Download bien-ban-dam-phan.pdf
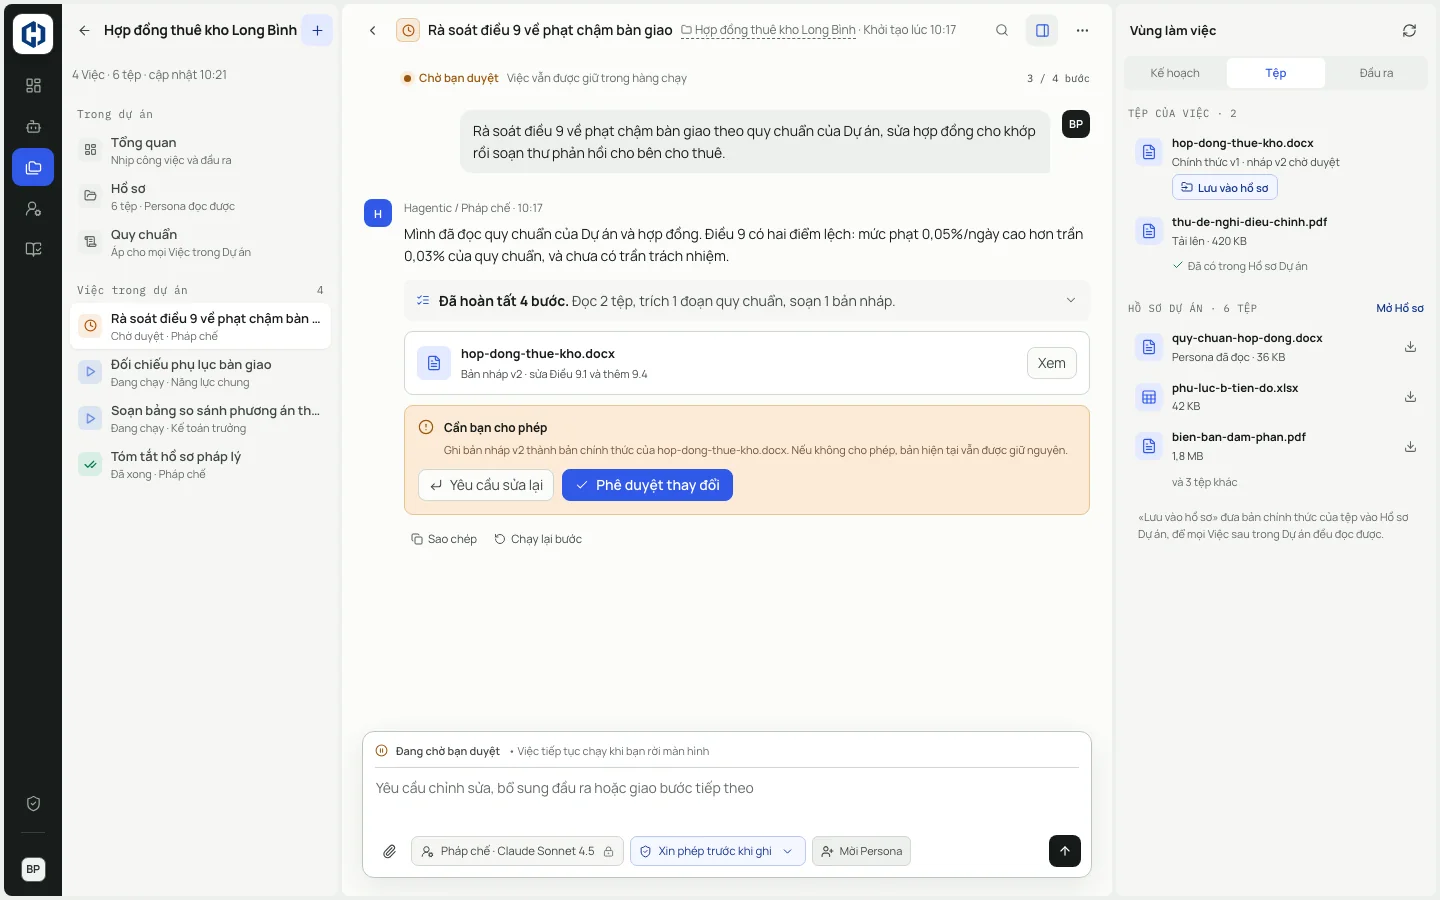This screenshot has width=1440, height=900. click(1410, 446)
